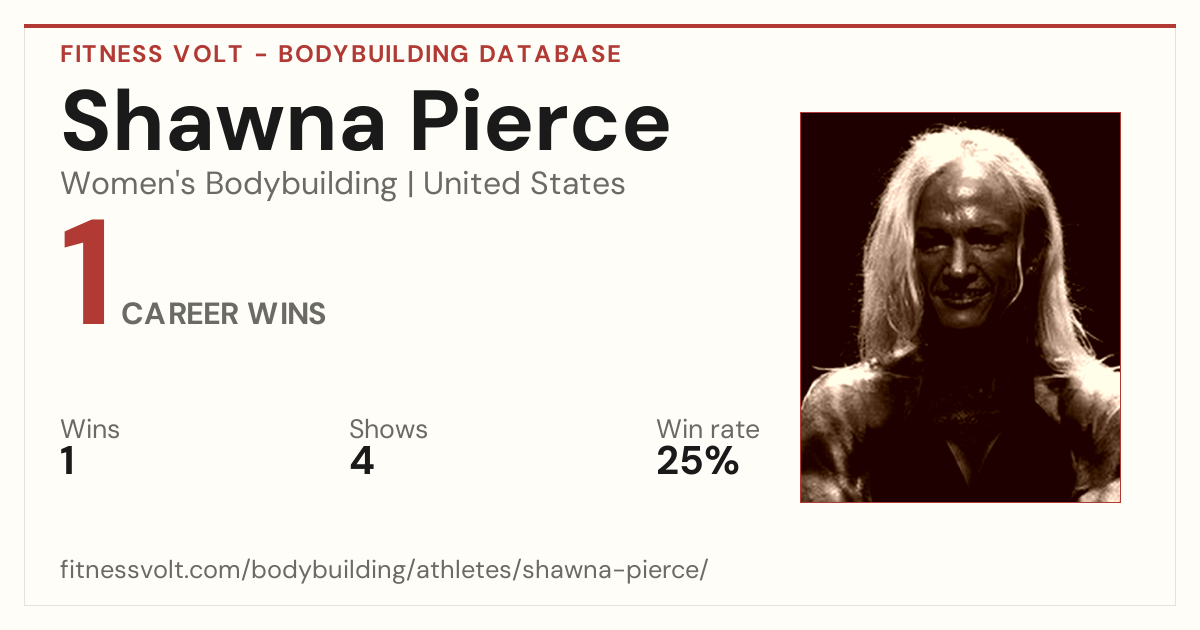Click the pipe separator in the category line

(410, 185)
